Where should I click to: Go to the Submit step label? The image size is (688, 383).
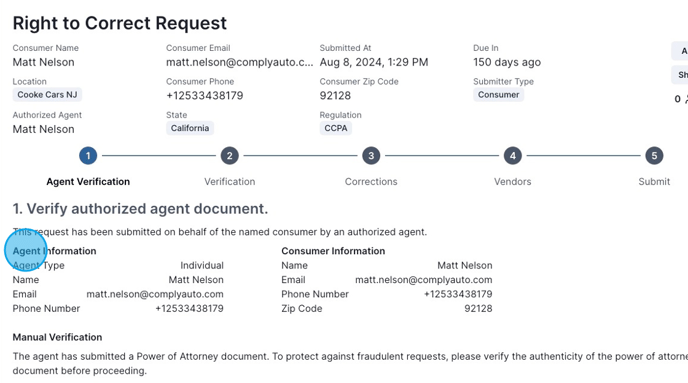pyautogui.click(x=654, y=182)
